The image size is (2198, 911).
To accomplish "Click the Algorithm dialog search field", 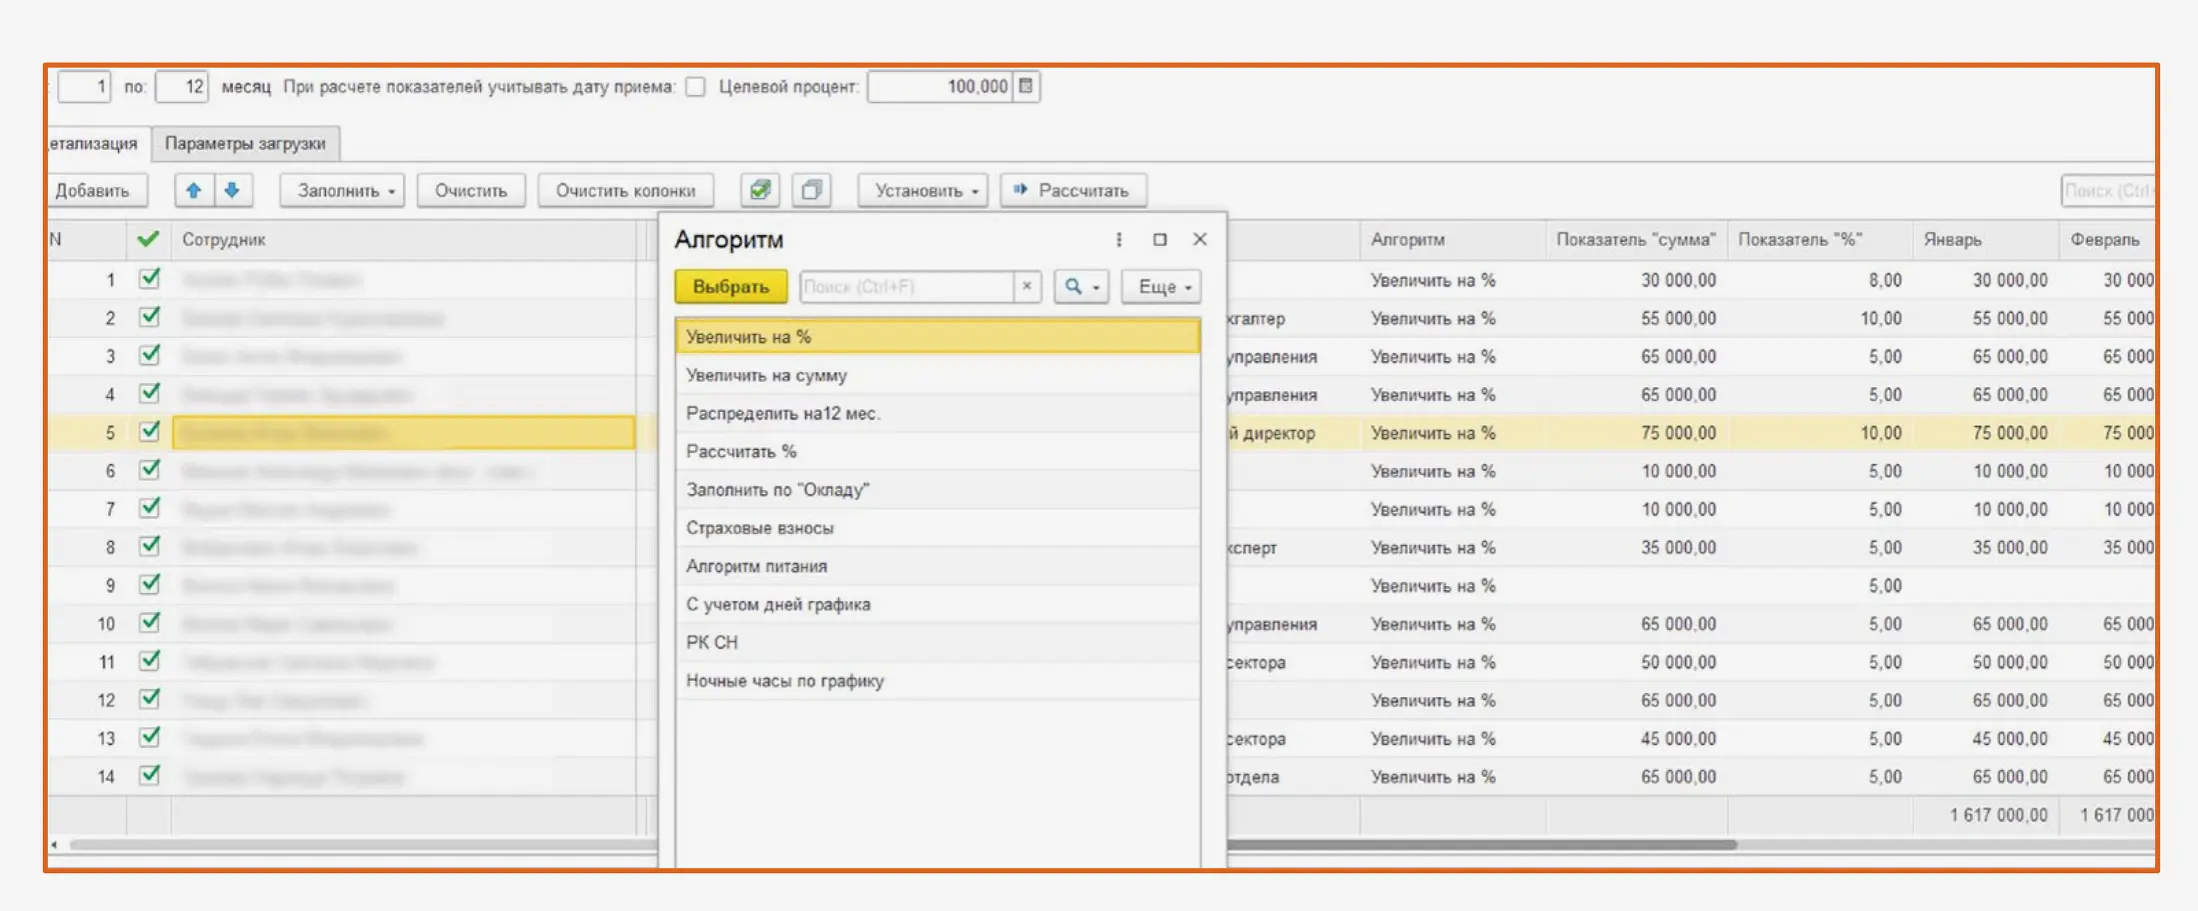I will coord(906,287).
